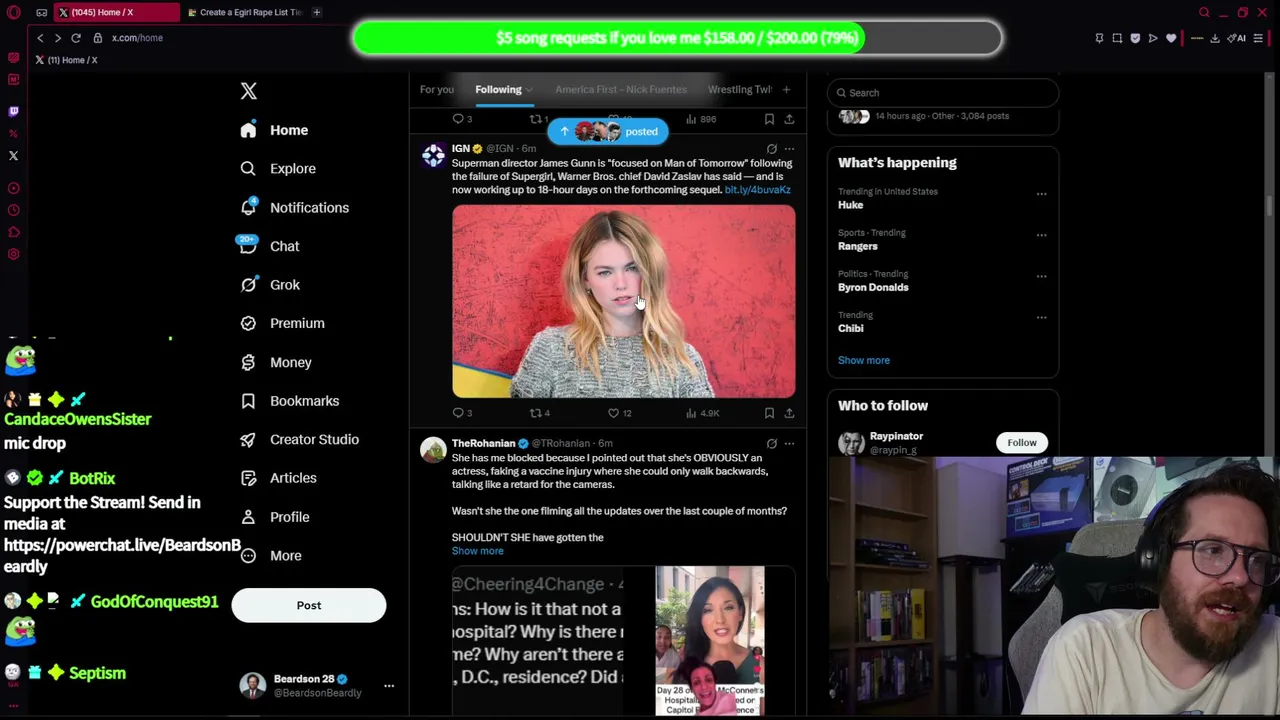Add a new browser tab
Screen dimensions: 1280x720
[x=316, y=12]
